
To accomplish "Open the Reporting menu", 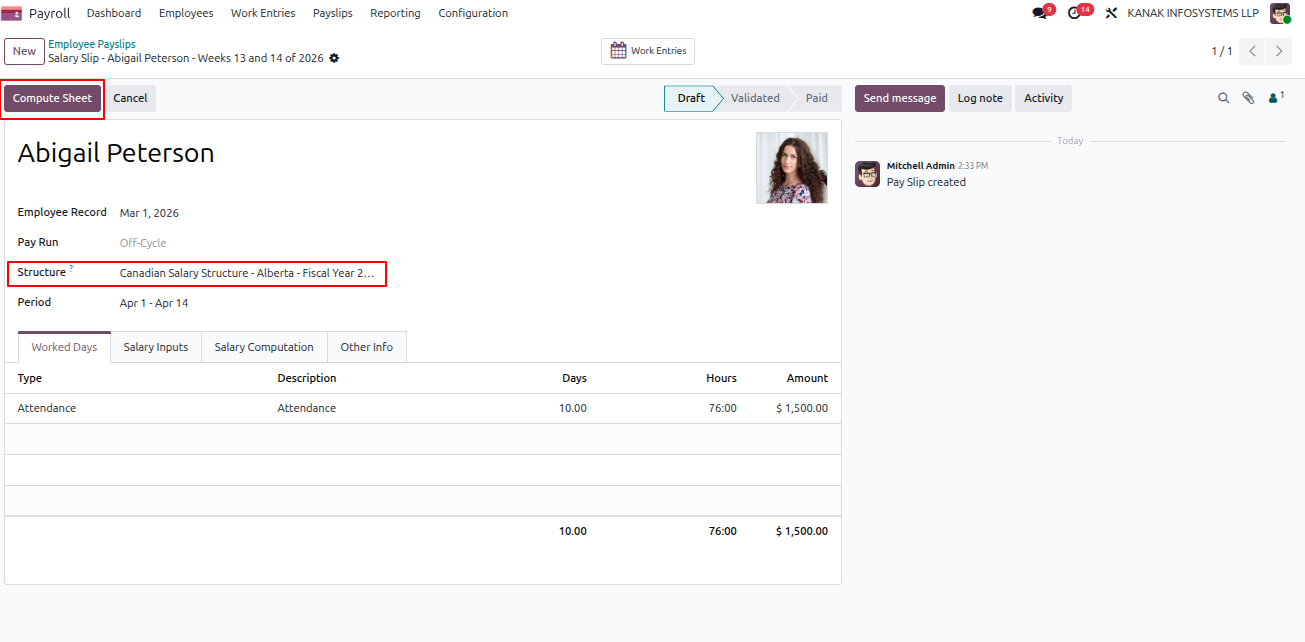I will pyautogui.click(x=395, y=13).
